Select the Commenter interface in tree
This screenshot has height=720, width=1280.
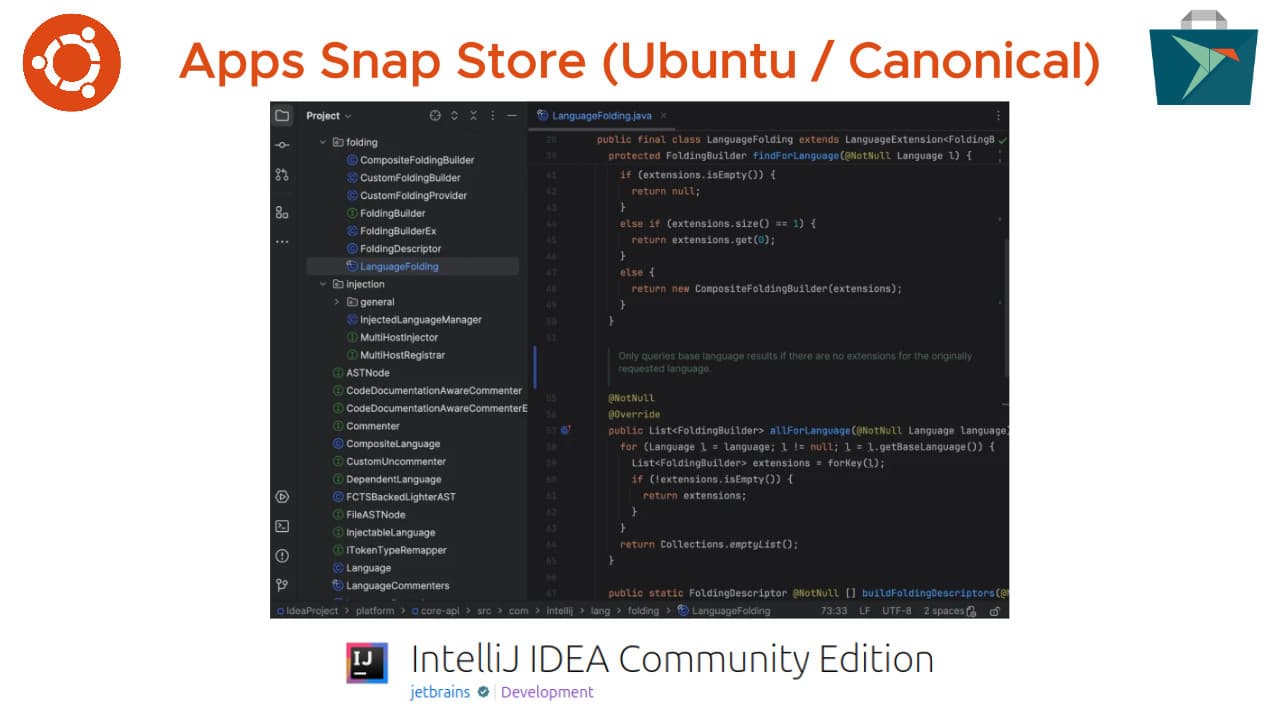365,426
